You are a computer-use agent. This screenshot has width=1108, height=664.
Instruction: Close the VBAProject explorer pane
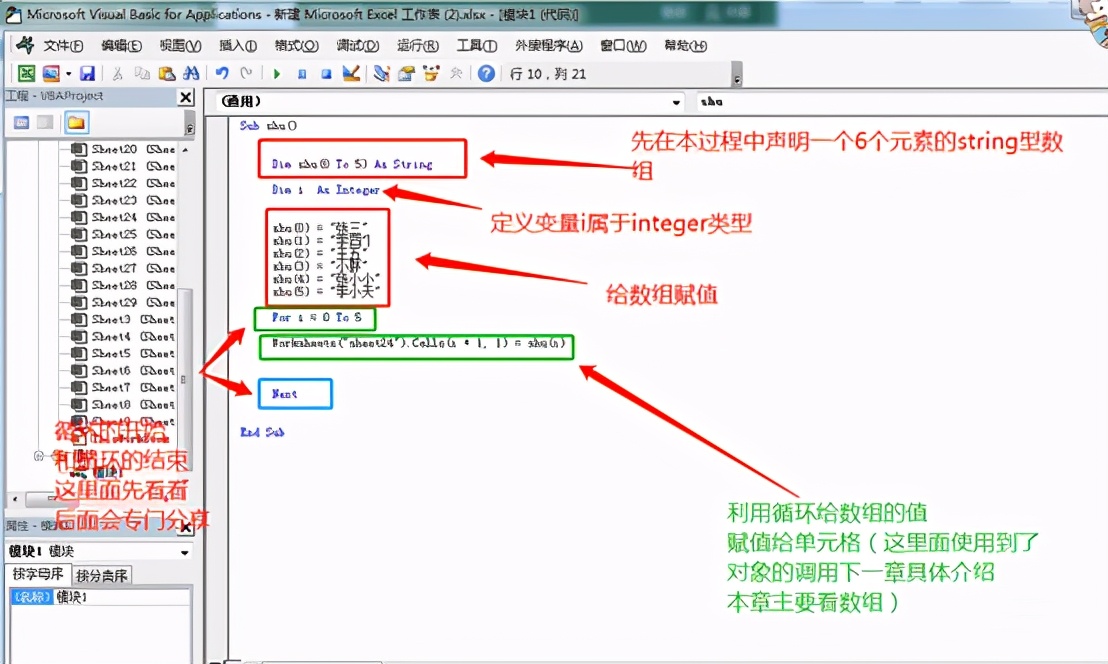(x=186, y=97)
